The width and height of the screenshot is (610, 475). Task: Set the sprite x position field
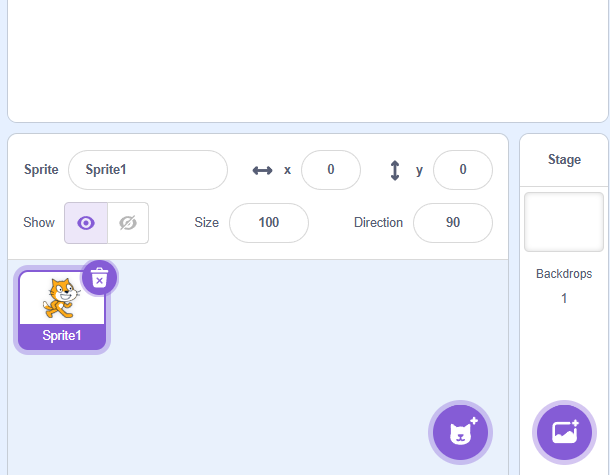(x=331, y=170)
